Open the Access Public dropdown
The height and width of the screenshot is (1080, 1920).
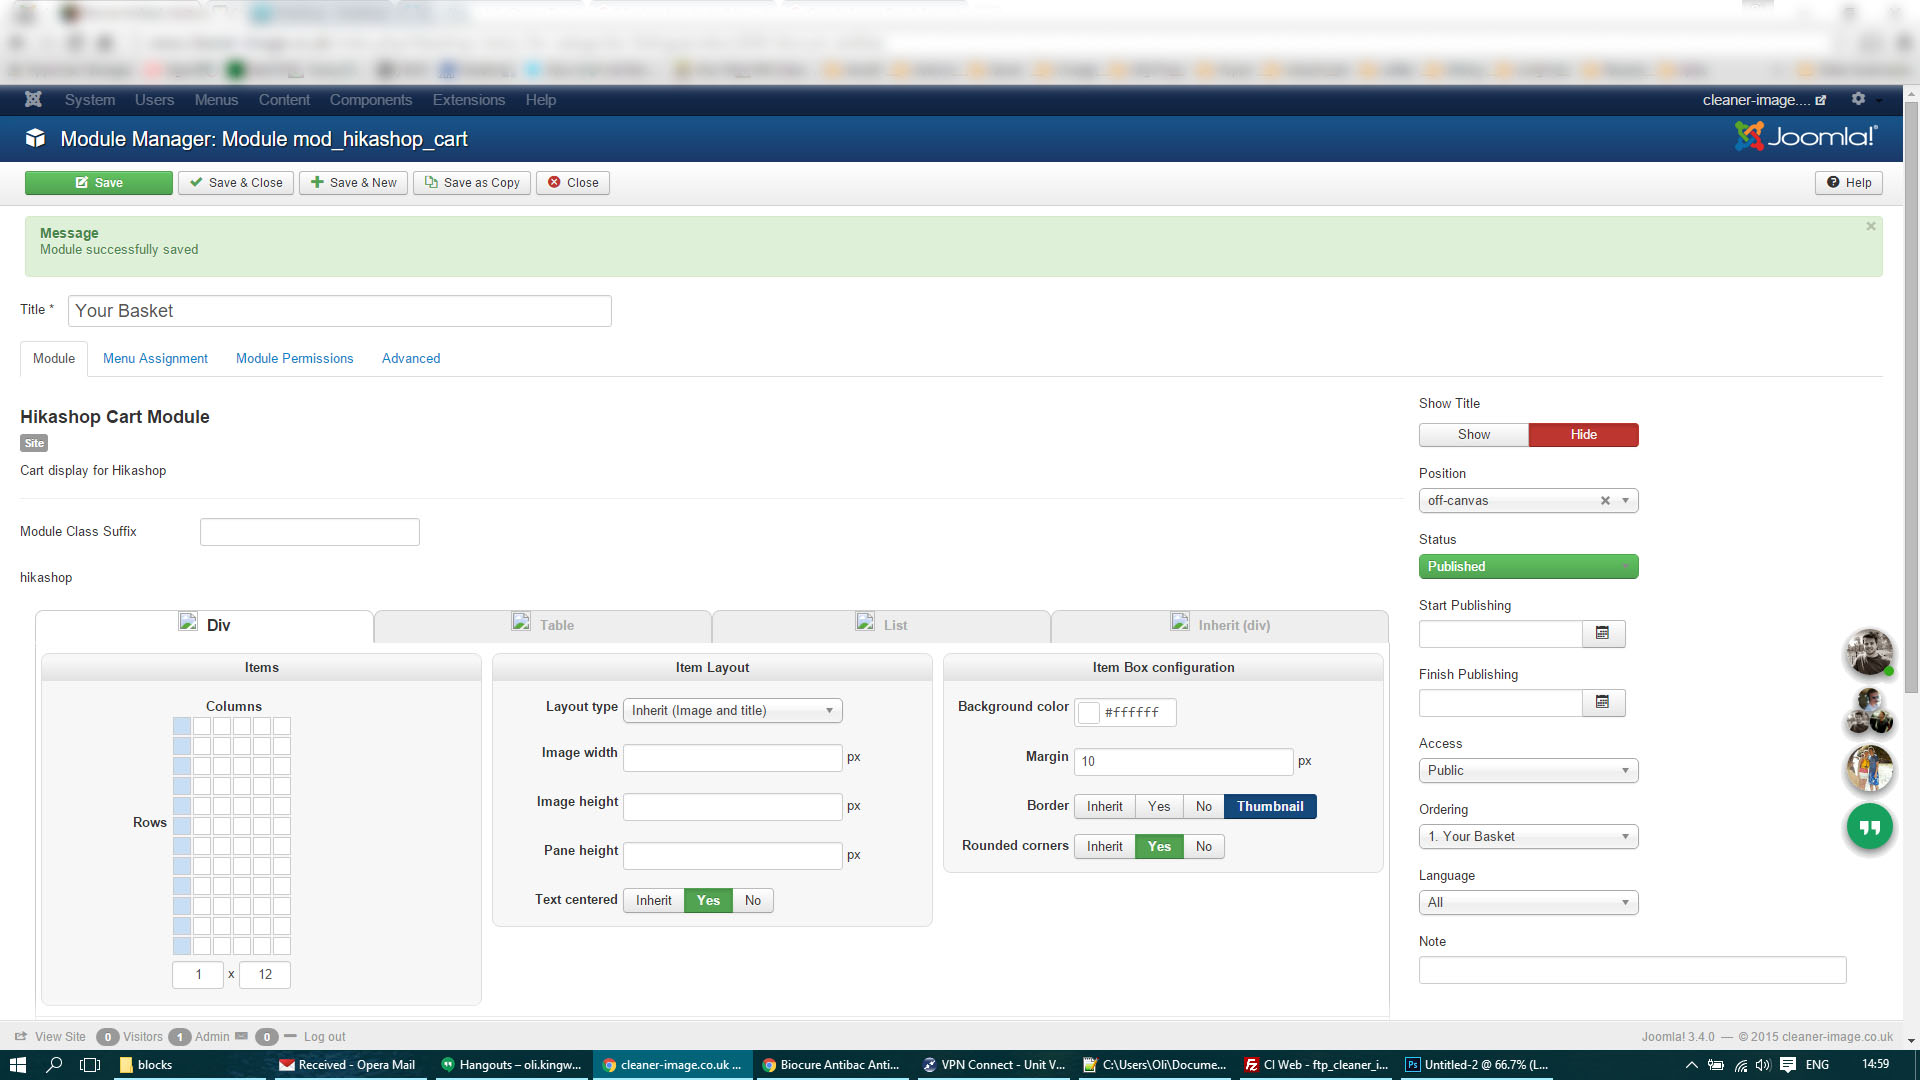point(1527,771)
